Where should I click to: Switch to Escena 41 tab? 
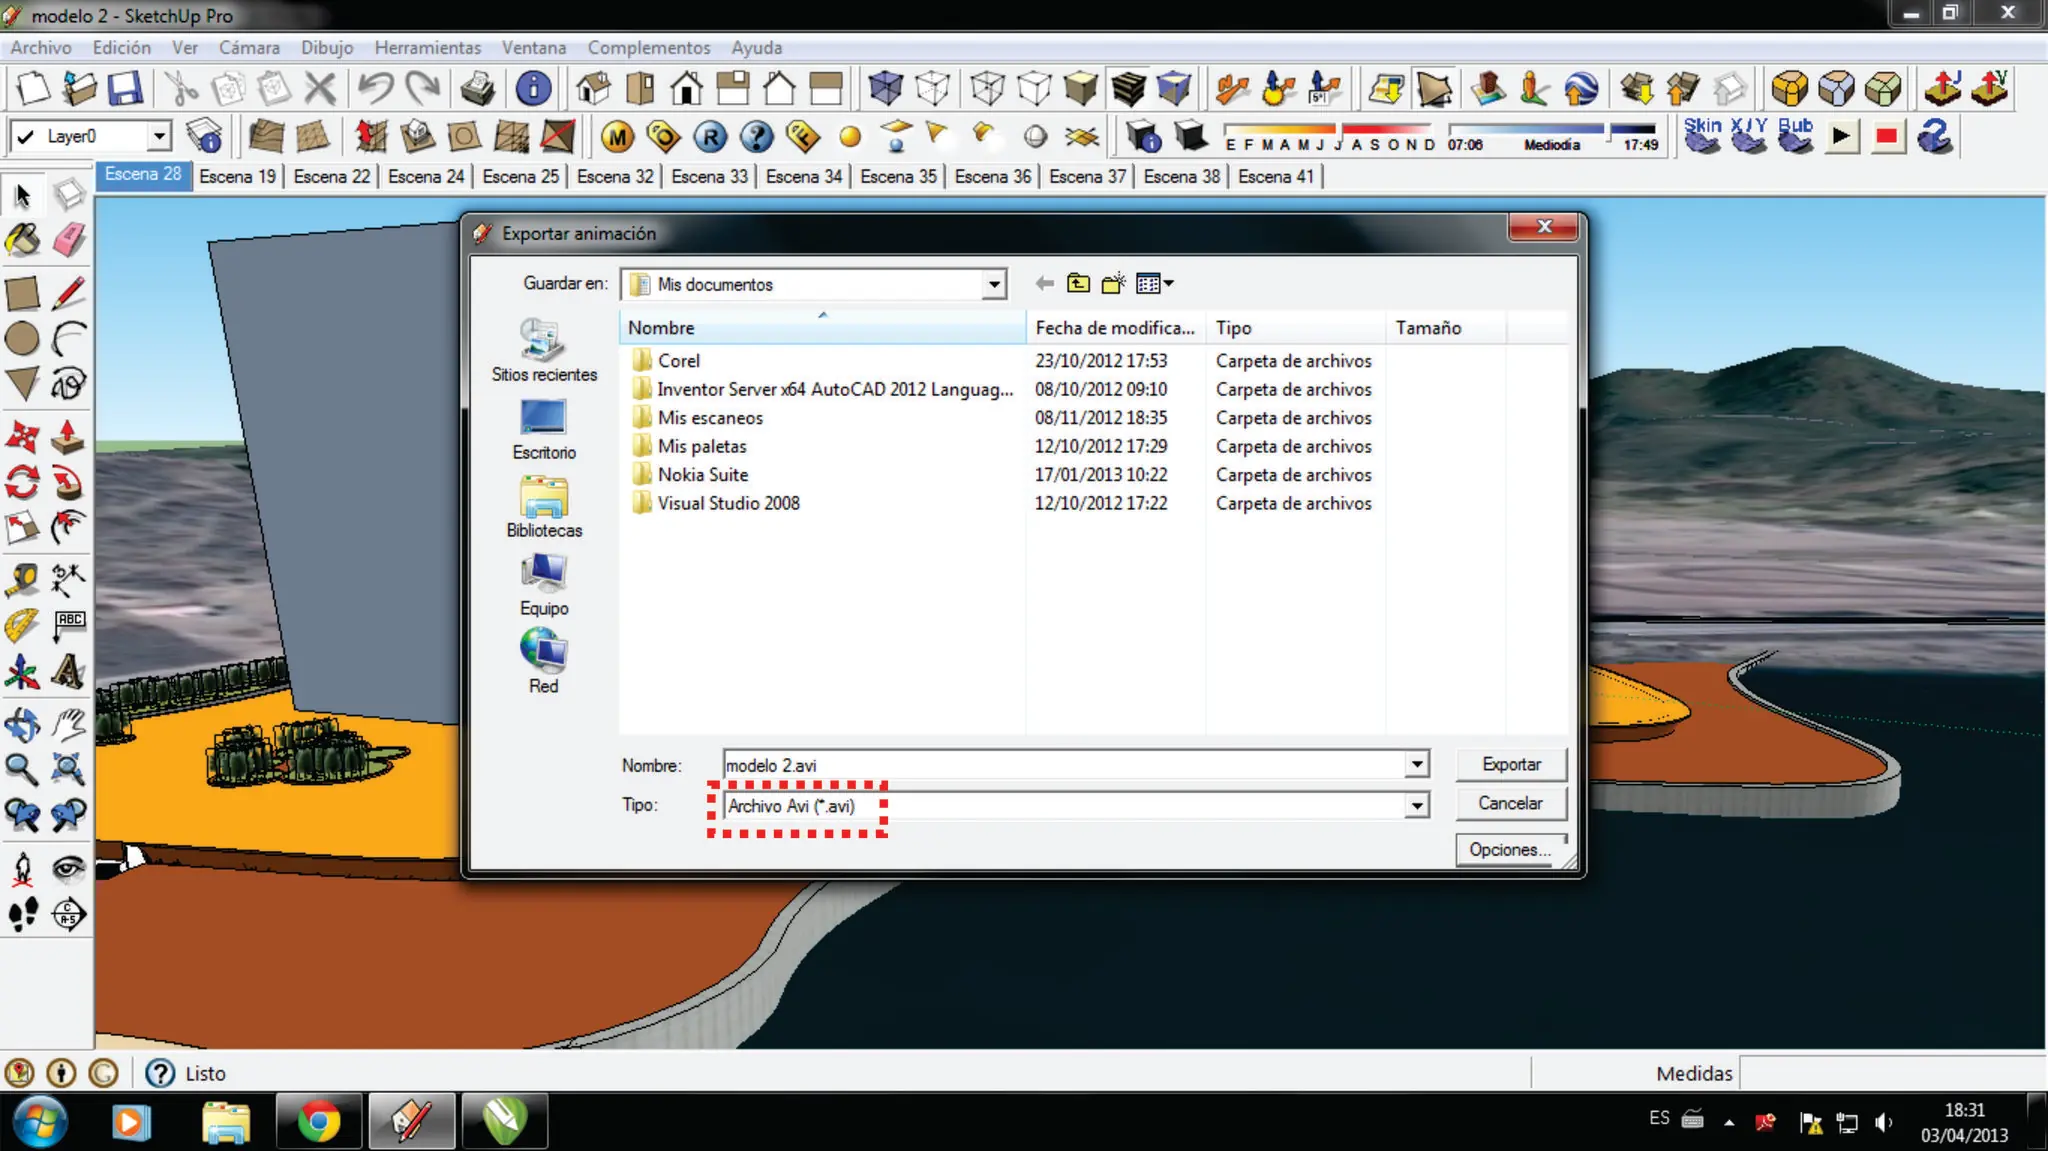(1276, 176)
